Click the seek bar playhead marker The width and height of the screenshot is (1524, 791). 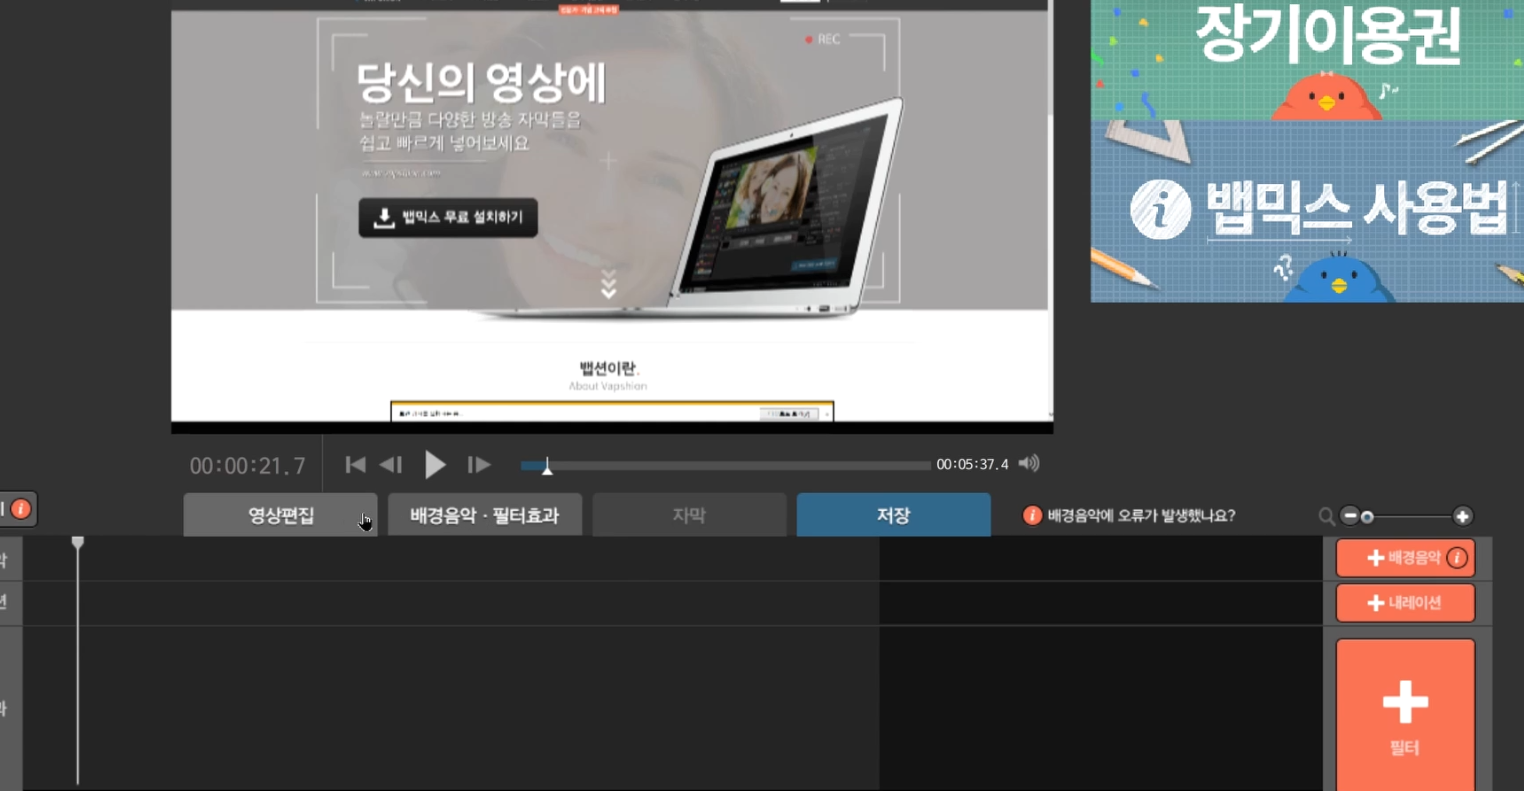(x=547, y=465)
